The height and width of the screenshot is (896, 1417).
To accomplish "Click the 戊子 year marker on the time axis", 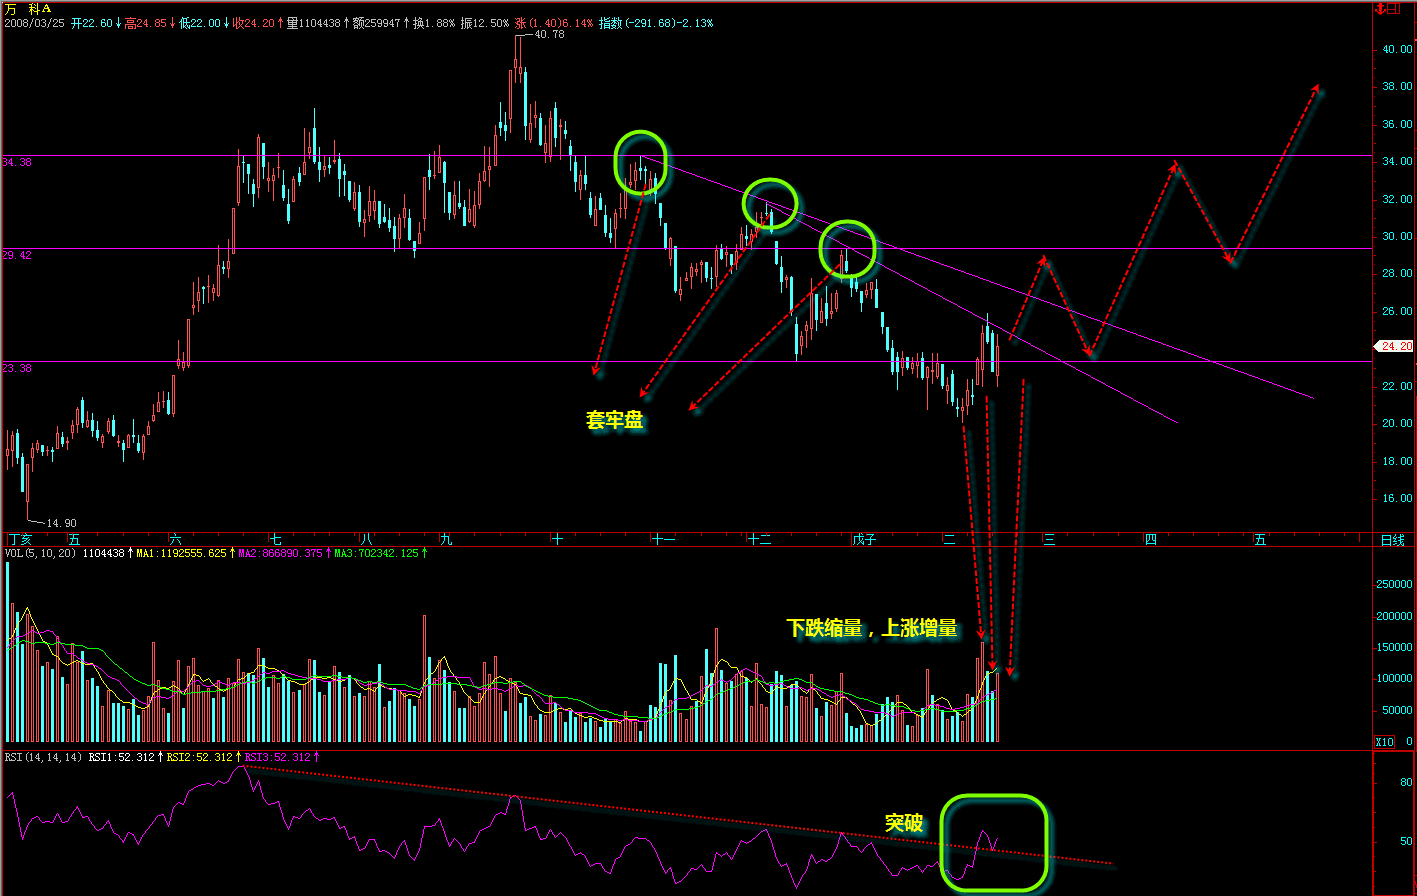I will pyautogui.click(x=863, y=540).
